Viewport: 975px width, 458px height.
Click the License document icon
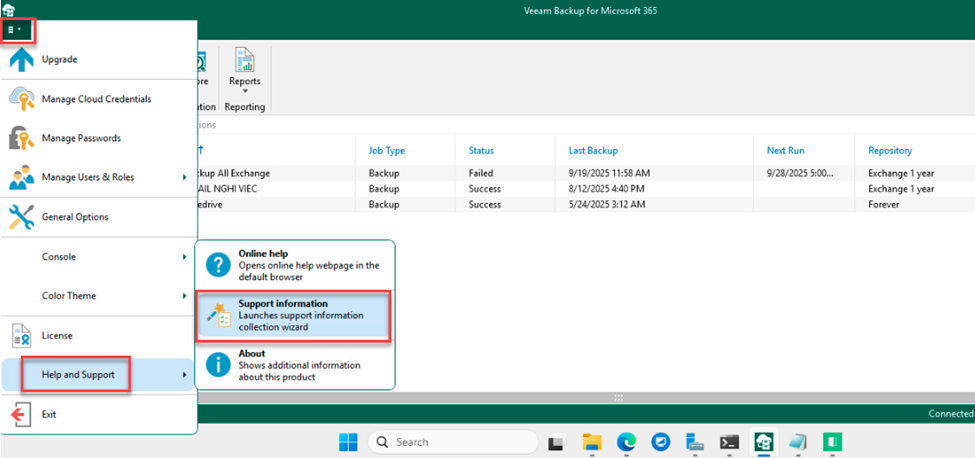pos(21,335)
